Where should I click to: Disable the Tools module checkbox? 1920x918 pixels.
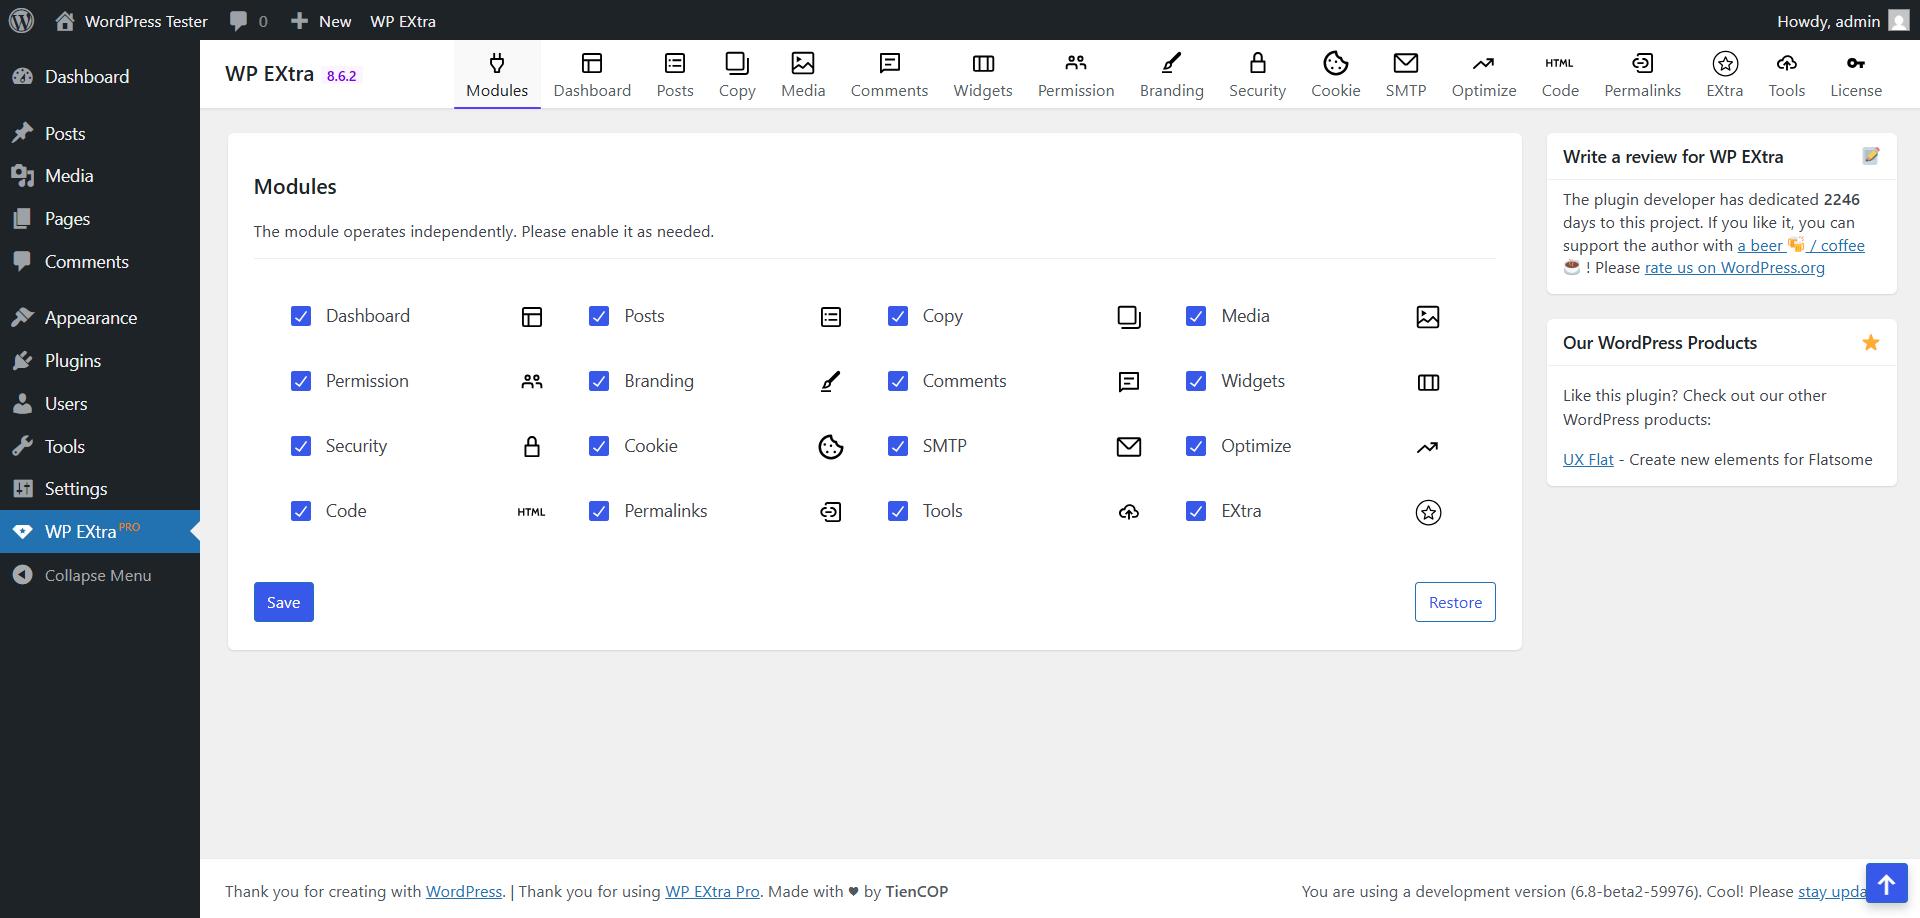(x=897, y=511)
